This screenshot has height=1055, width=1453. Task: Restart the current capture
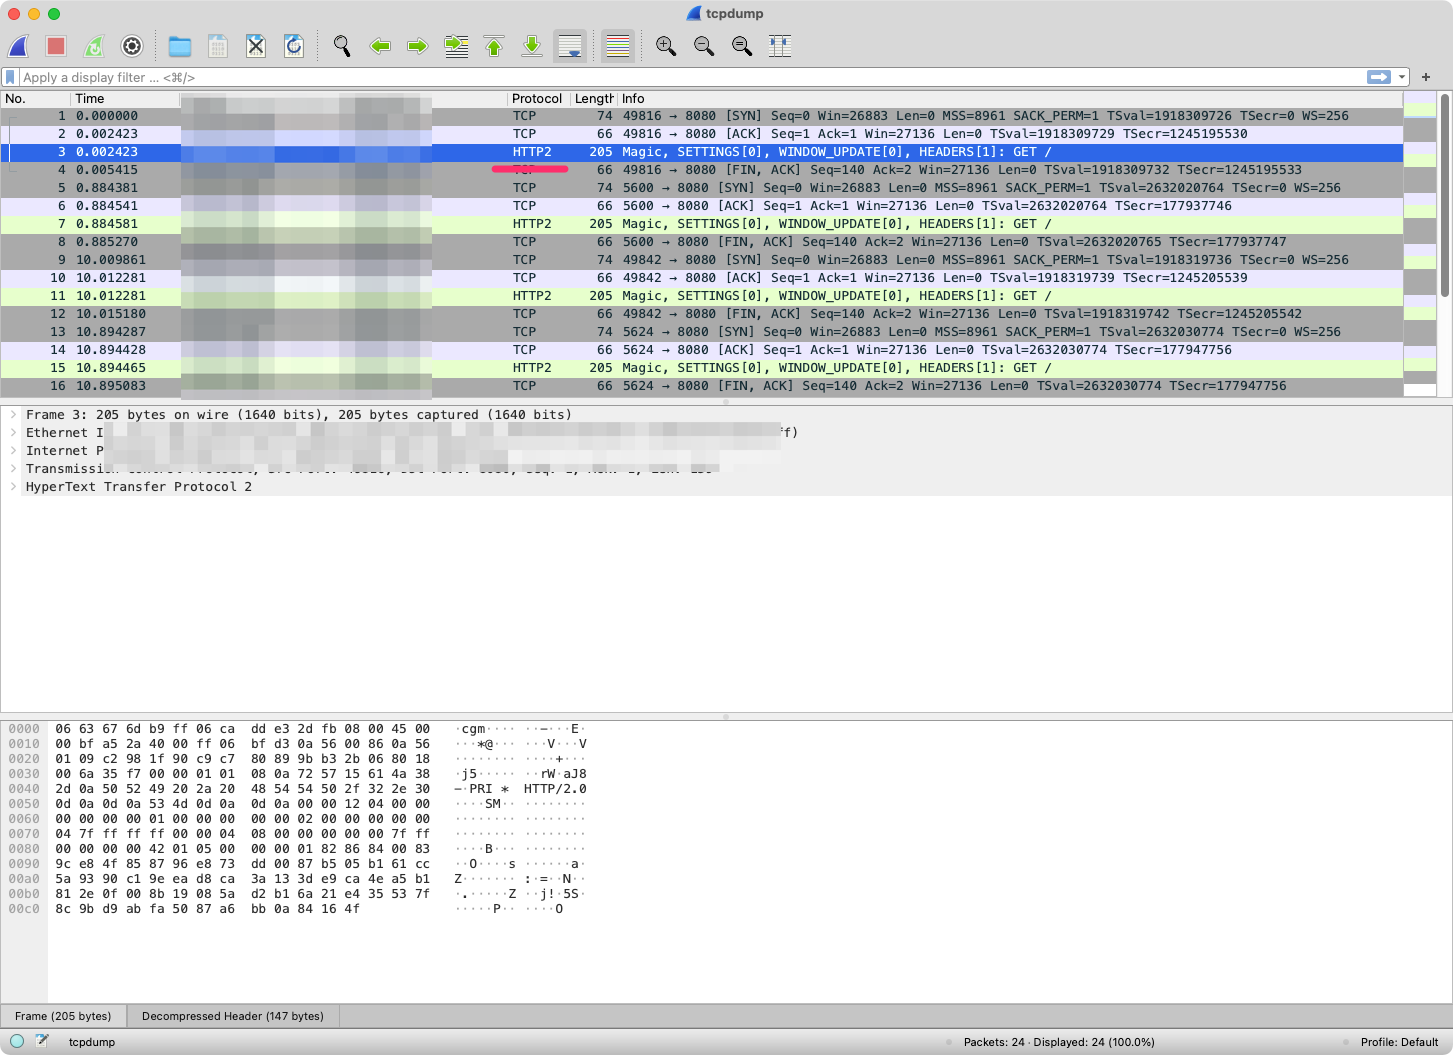(x=94, y=46)
